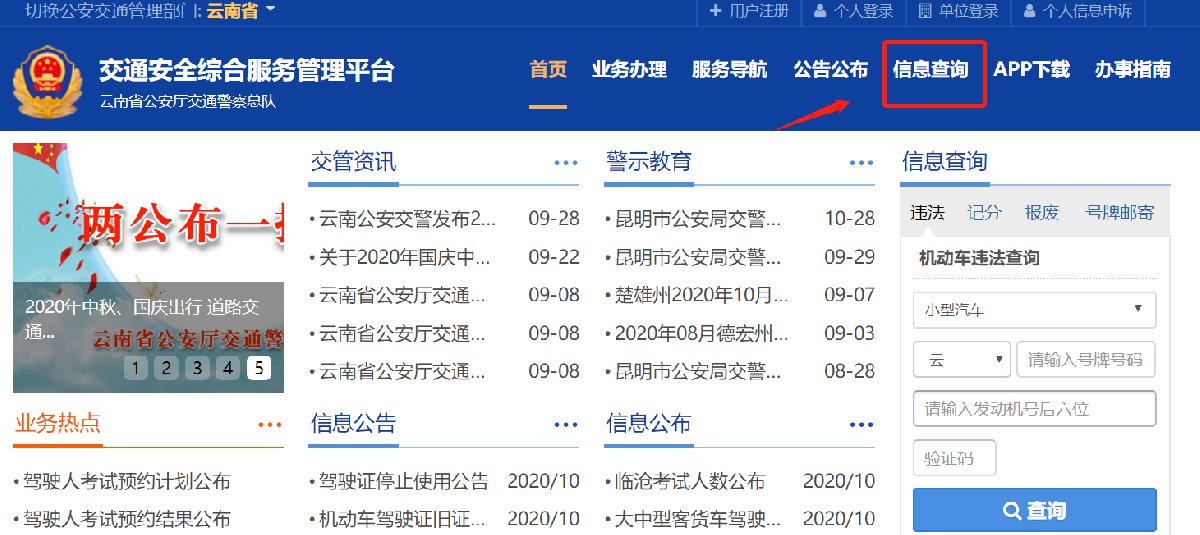The width and height of the screenshot is (1200, 535).
Task: Open the 业务办理 navigation item
Action: [x=629, y=70]
